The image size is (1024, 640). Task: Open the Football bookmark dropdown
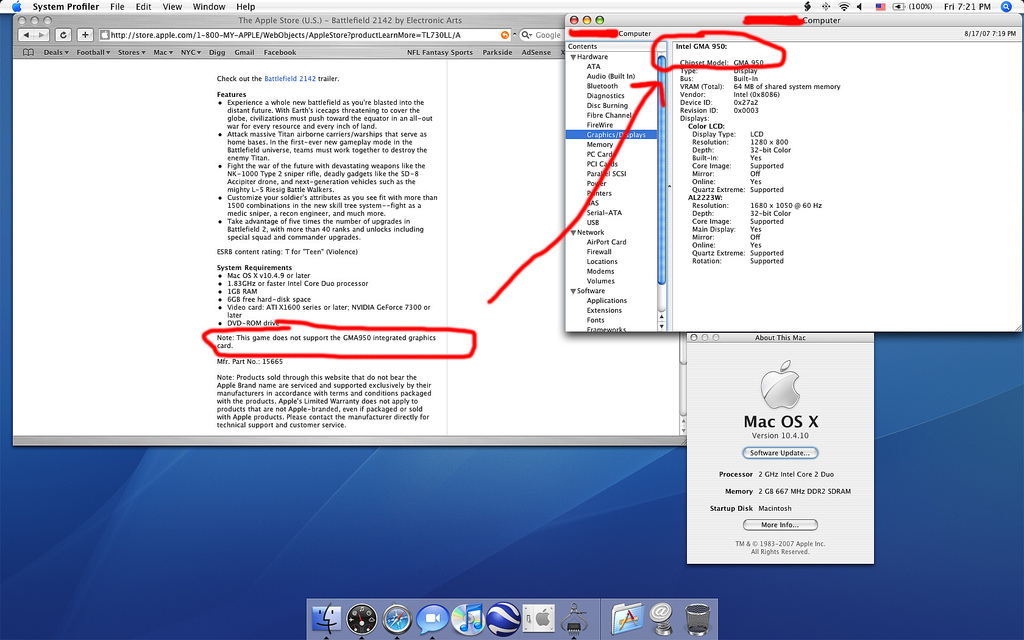click(x=93, y=52)
